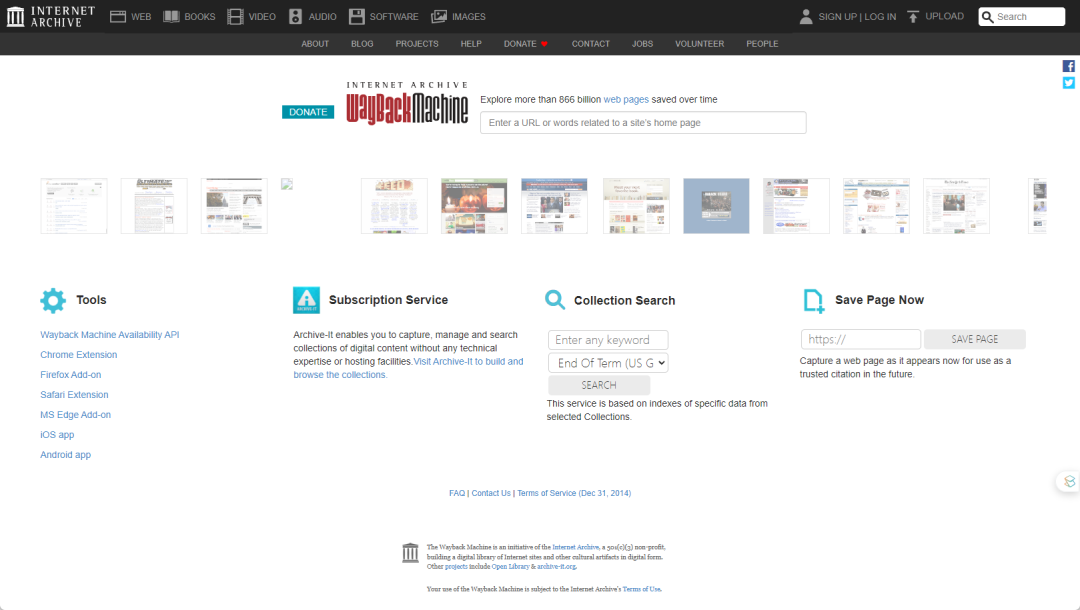Open the Contact menu item
Viewport: 1080px width, 610px height.
click(591, 44)
